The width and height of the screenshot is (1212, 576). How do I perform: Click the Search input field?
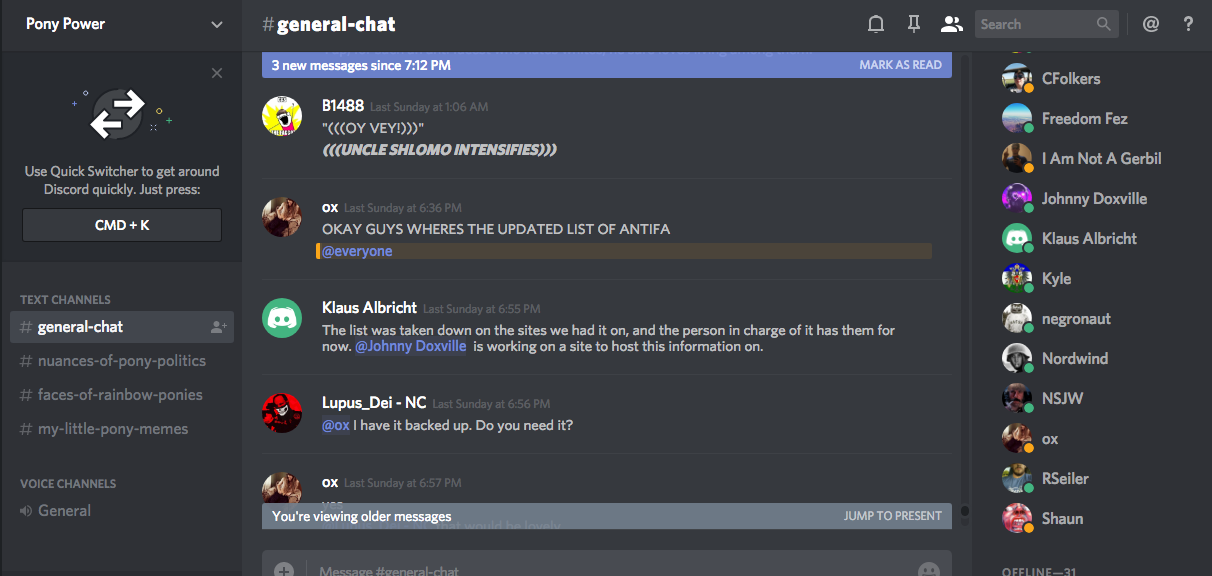(1035, 24)
